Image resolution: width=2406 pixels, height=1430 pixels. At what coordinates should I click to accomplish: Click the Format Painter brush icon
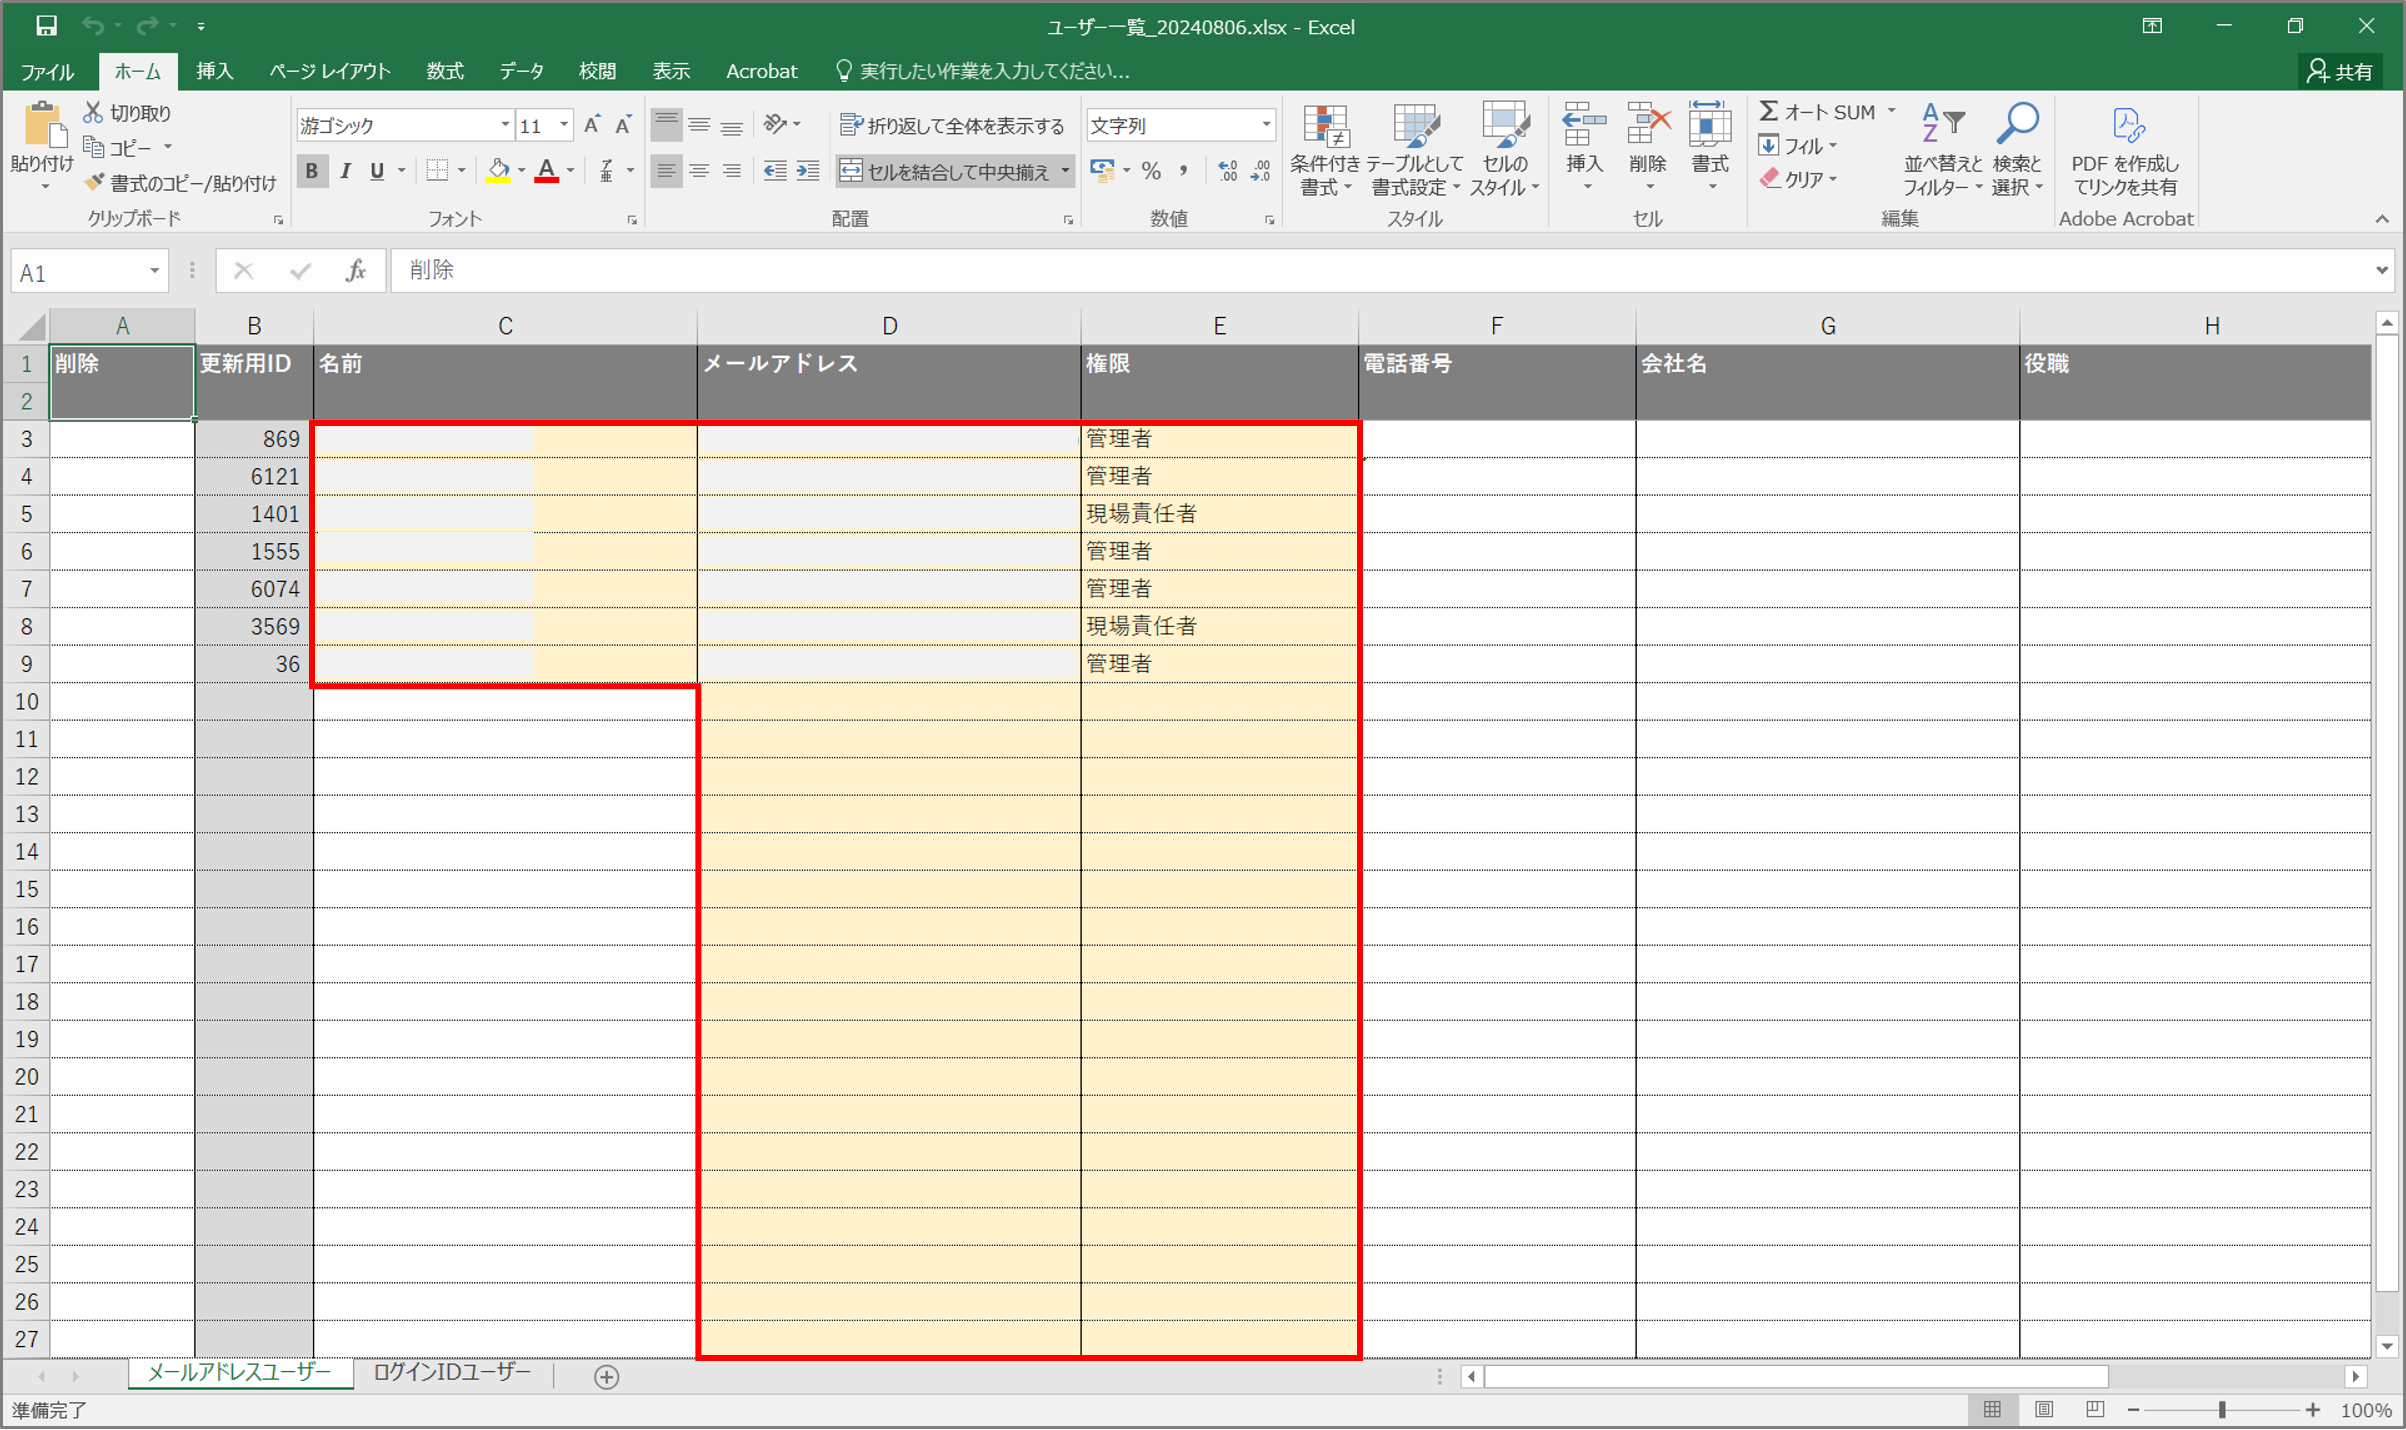pyautogui.click(x=94, y=183)
